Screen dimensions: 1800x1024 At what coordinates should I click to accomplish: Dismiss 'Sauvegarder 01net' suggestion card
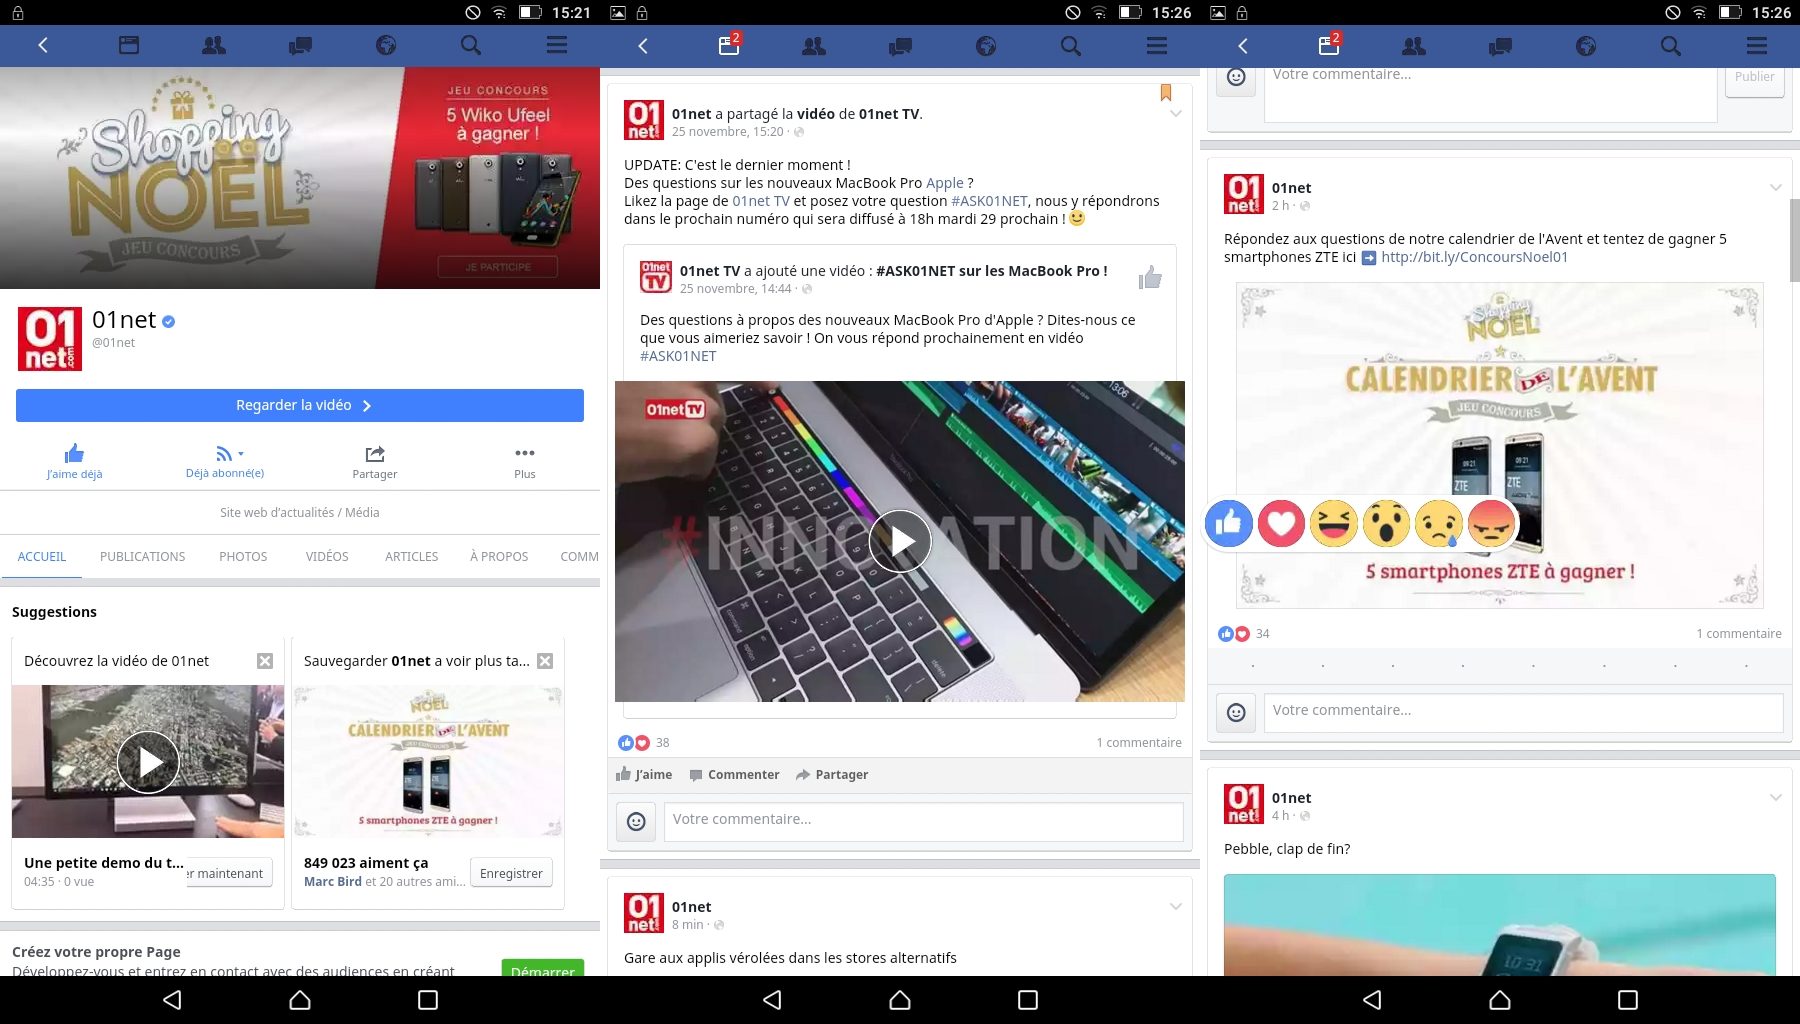(x=545, y=661)
